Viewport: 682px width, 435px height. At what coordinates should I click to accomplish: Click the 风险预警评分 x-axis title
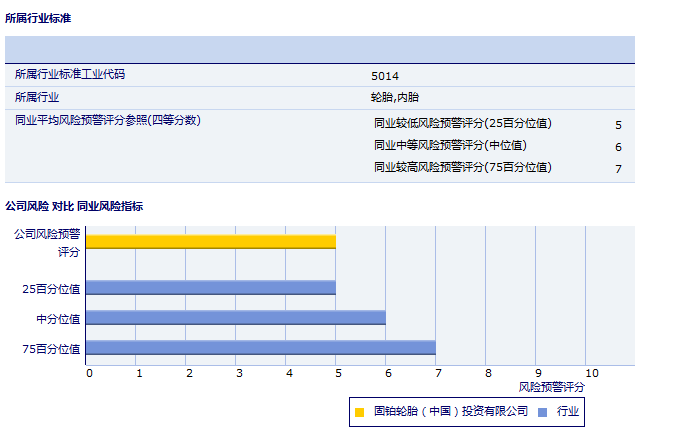(x=552, y=386)
